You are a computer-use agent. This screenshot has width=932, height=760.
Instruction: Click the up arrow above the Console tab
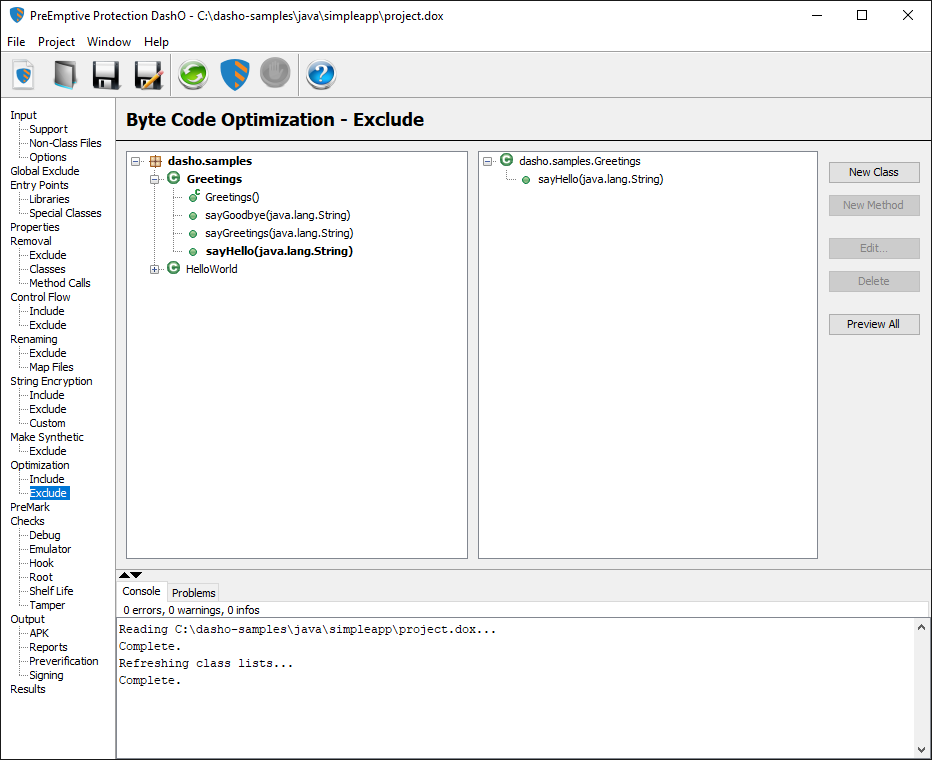[124, 575]
